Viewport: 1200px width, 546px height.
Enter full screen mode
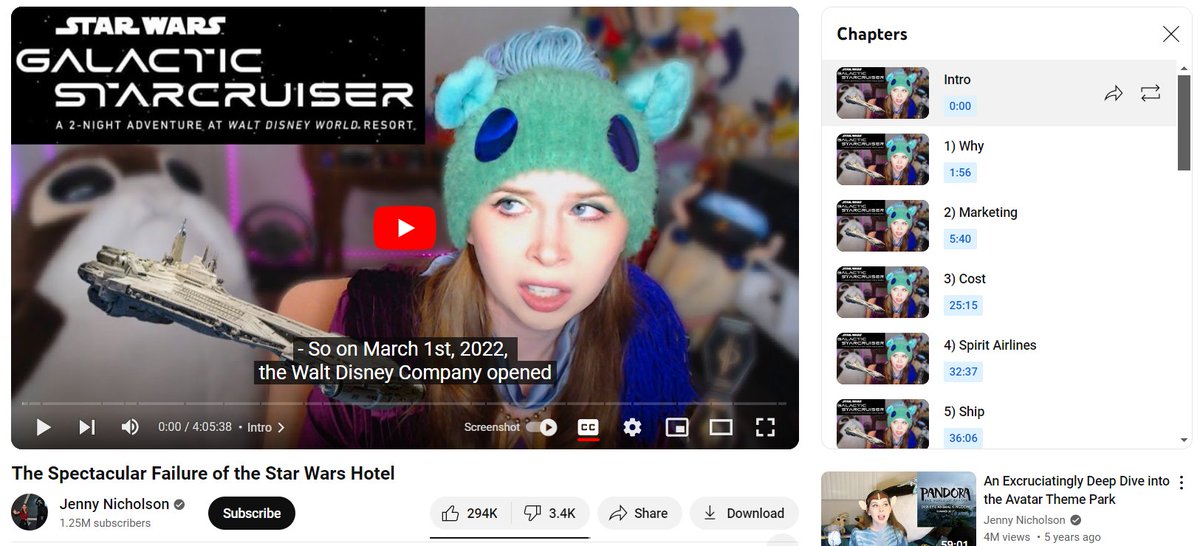click(765, 427)
